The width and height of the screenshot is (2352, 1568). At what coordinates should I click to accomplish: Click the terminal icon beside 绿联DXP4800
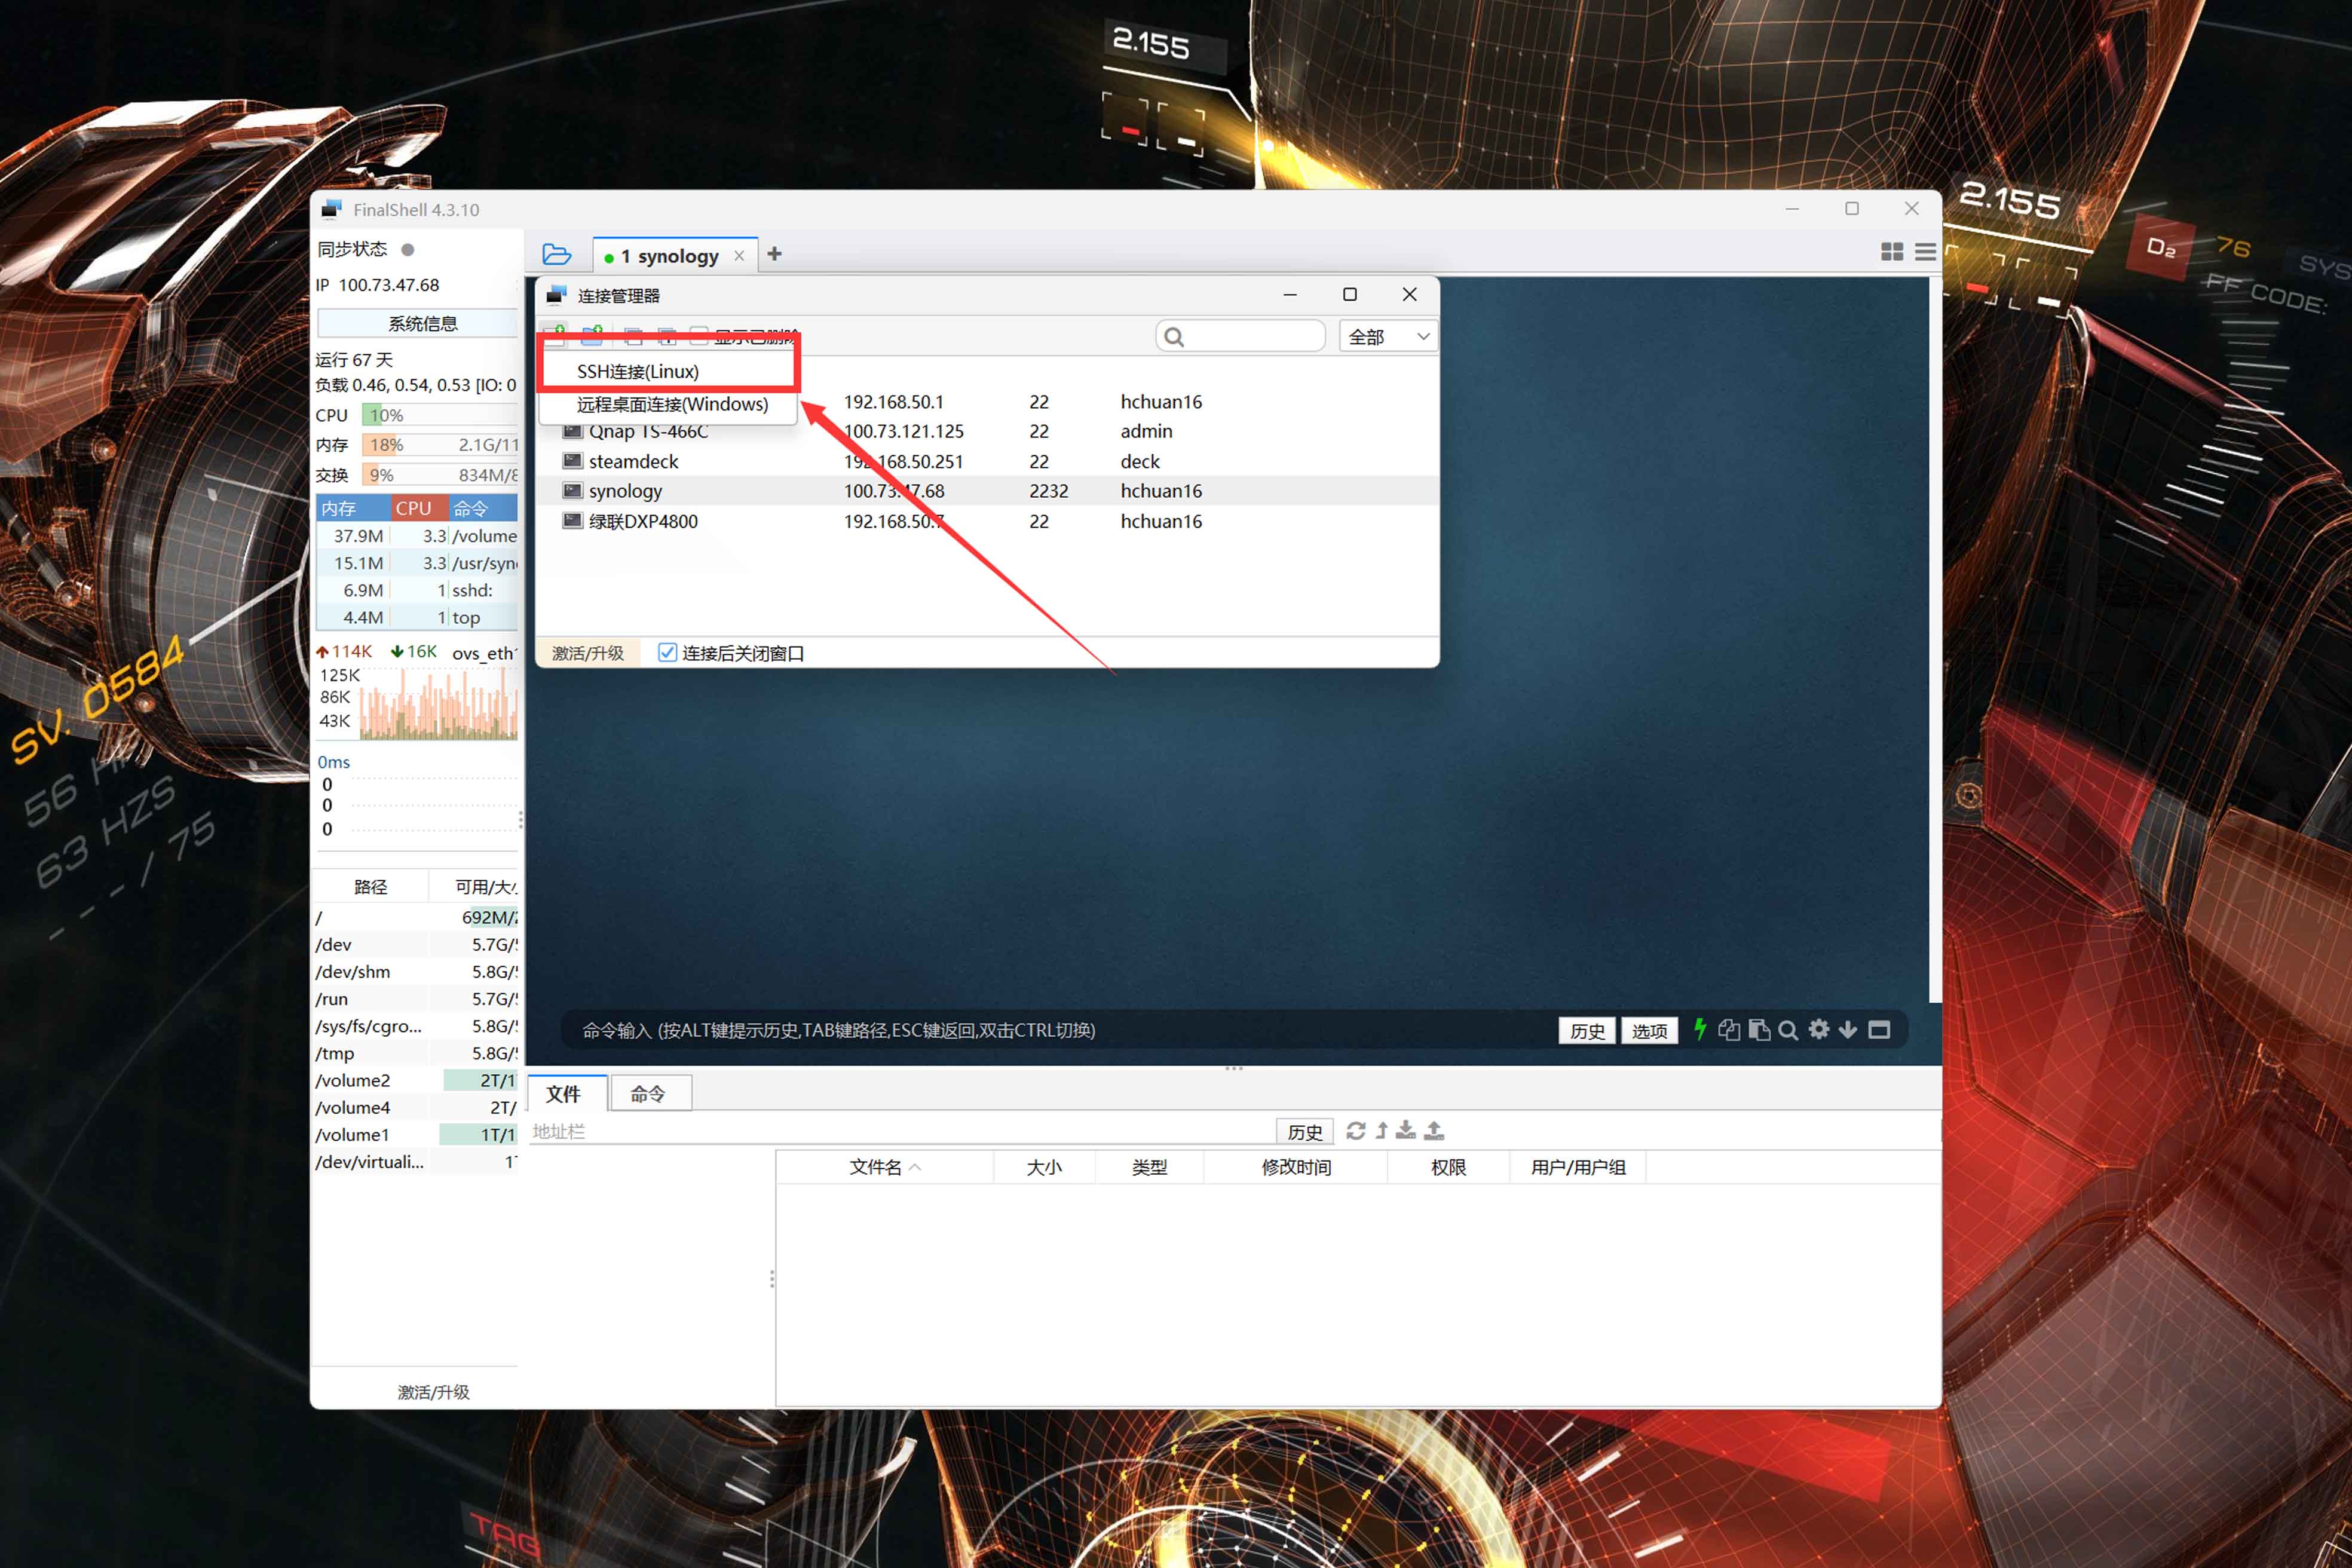[x=572, y=521]
